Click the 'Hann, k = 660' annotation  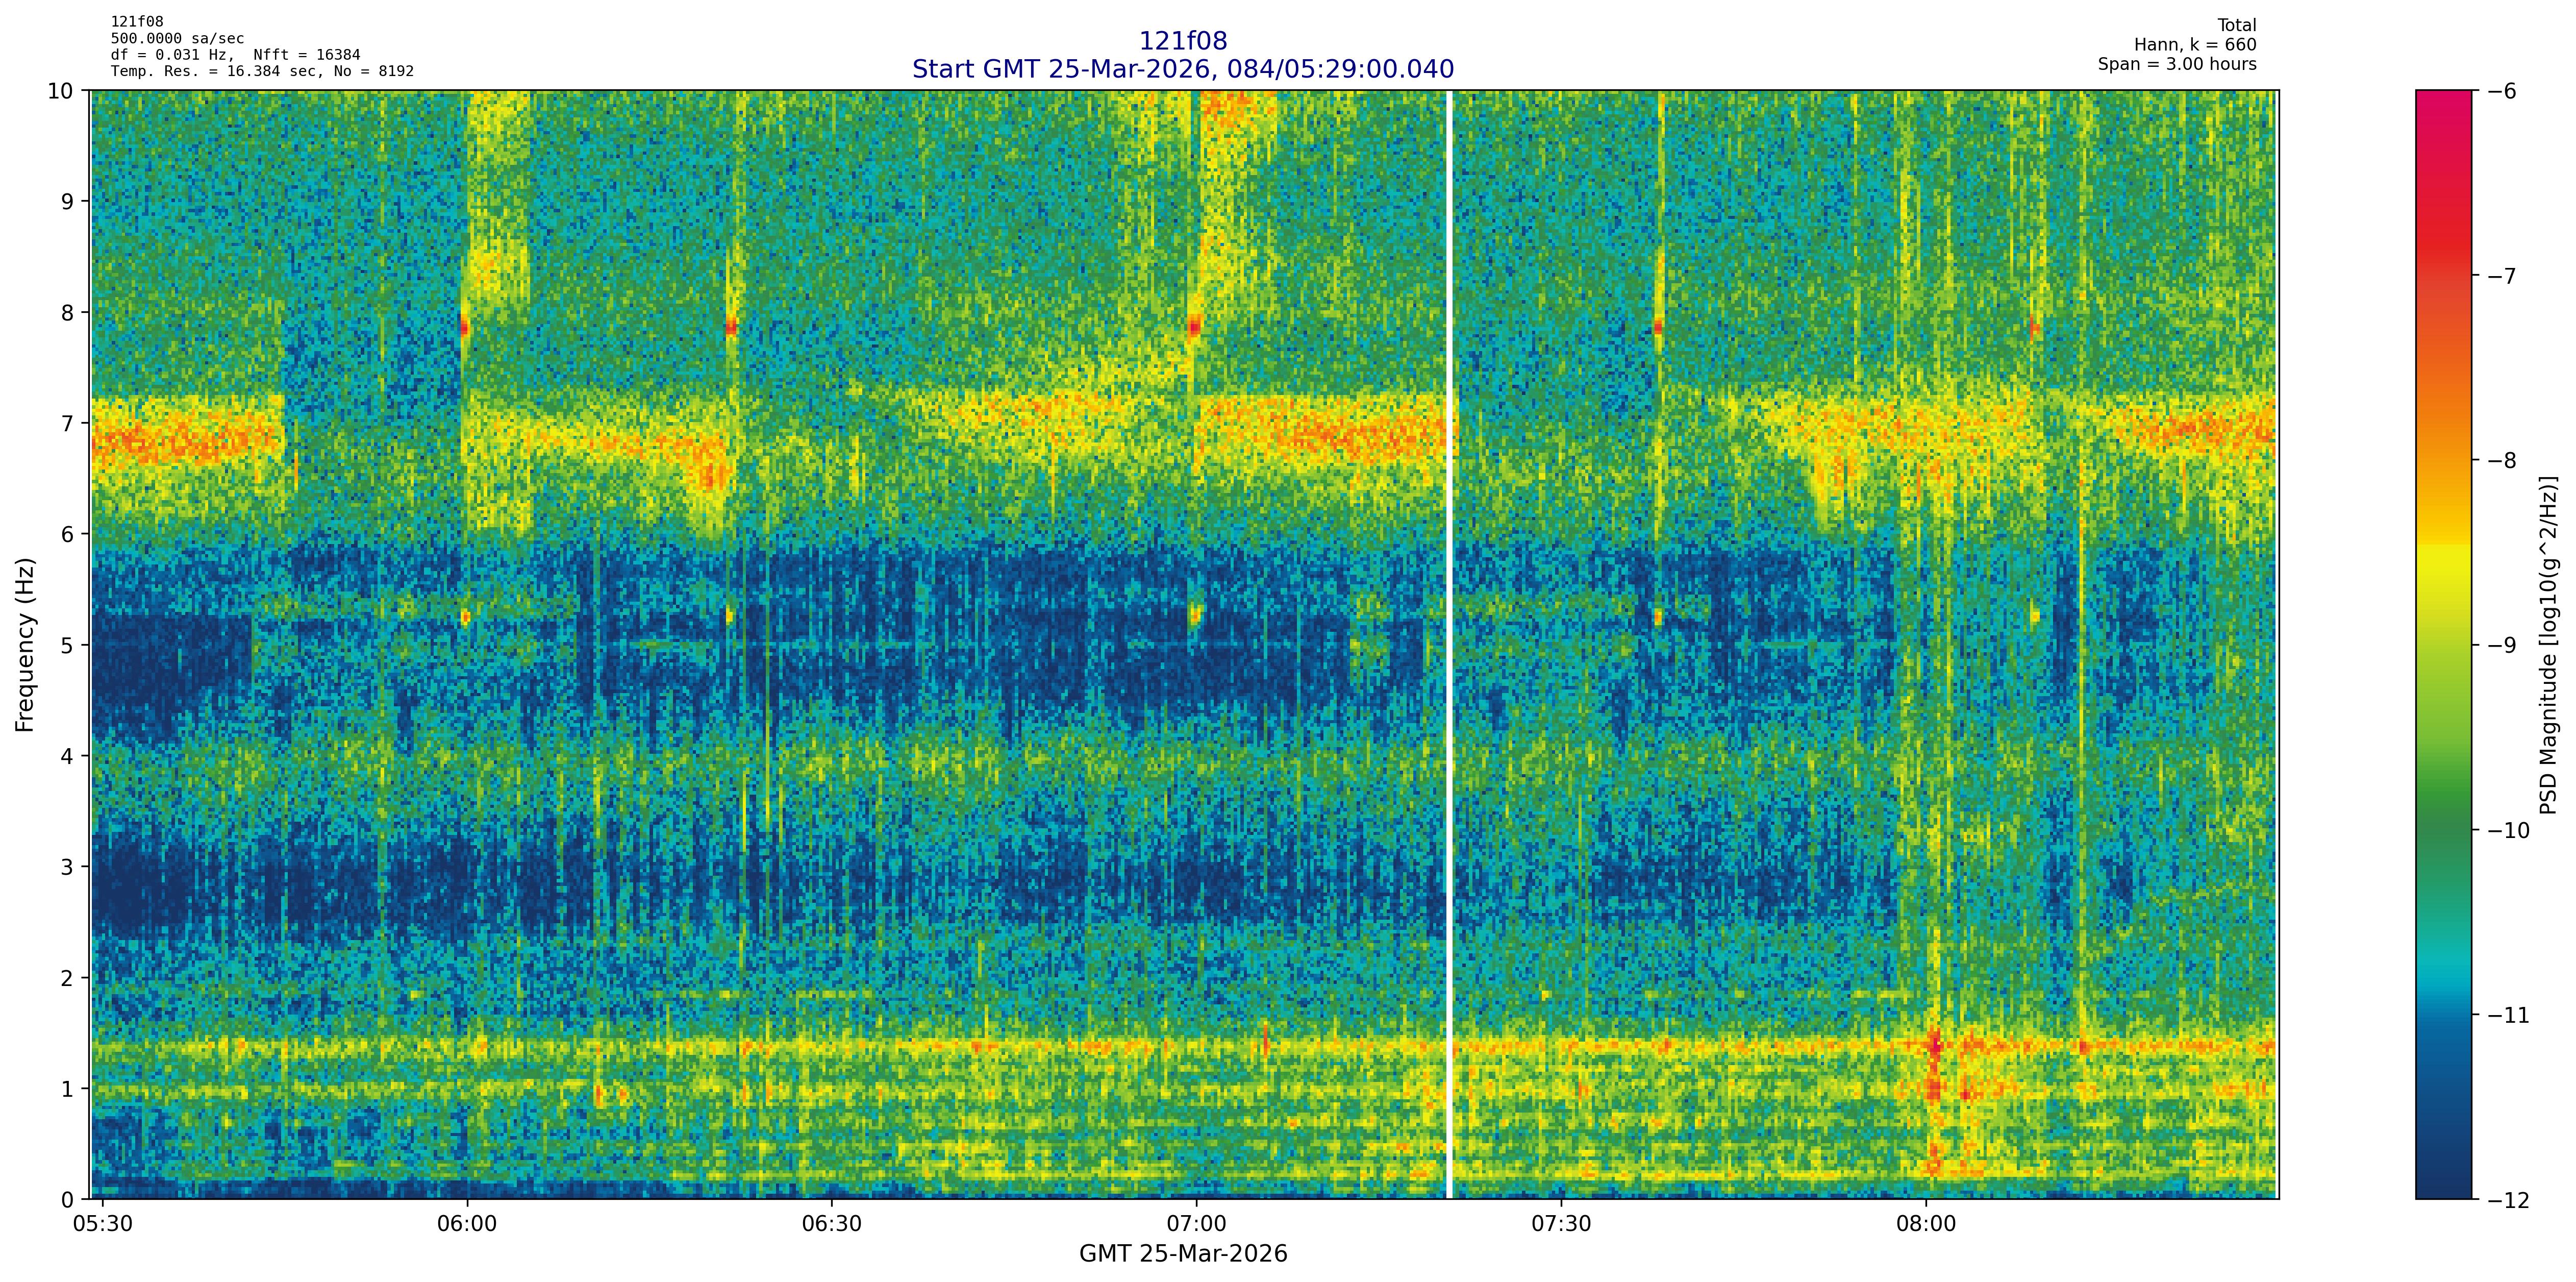tap(2195, 45)
